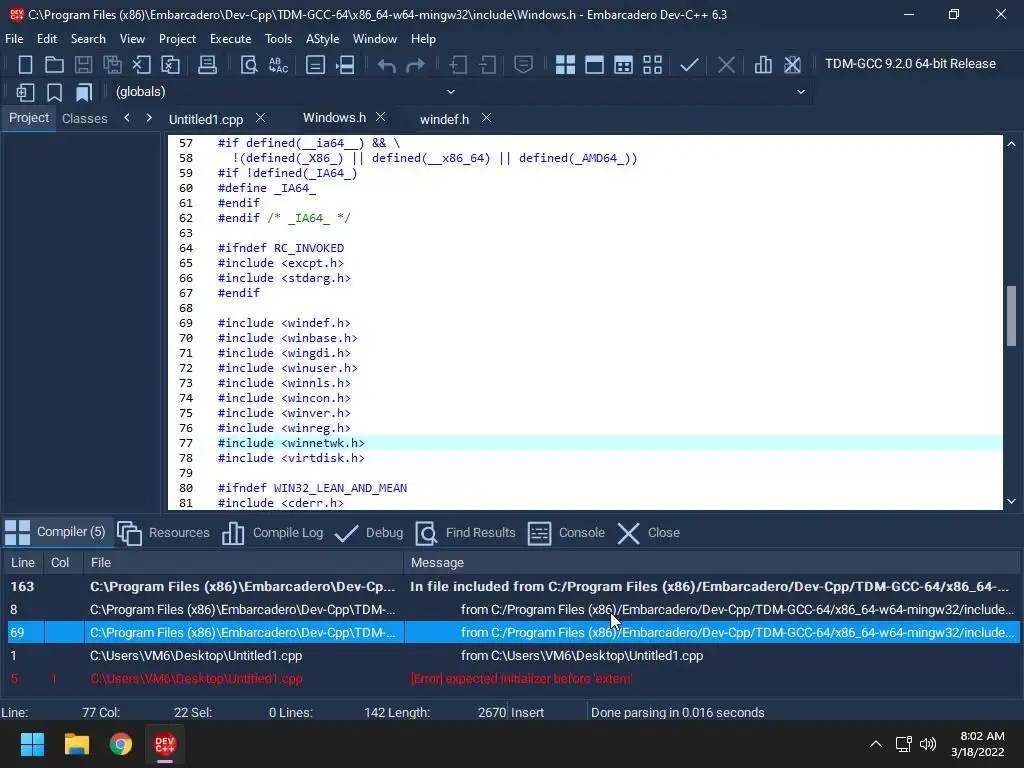
Task: Click the Close All files icon
Action: (170, 64)
